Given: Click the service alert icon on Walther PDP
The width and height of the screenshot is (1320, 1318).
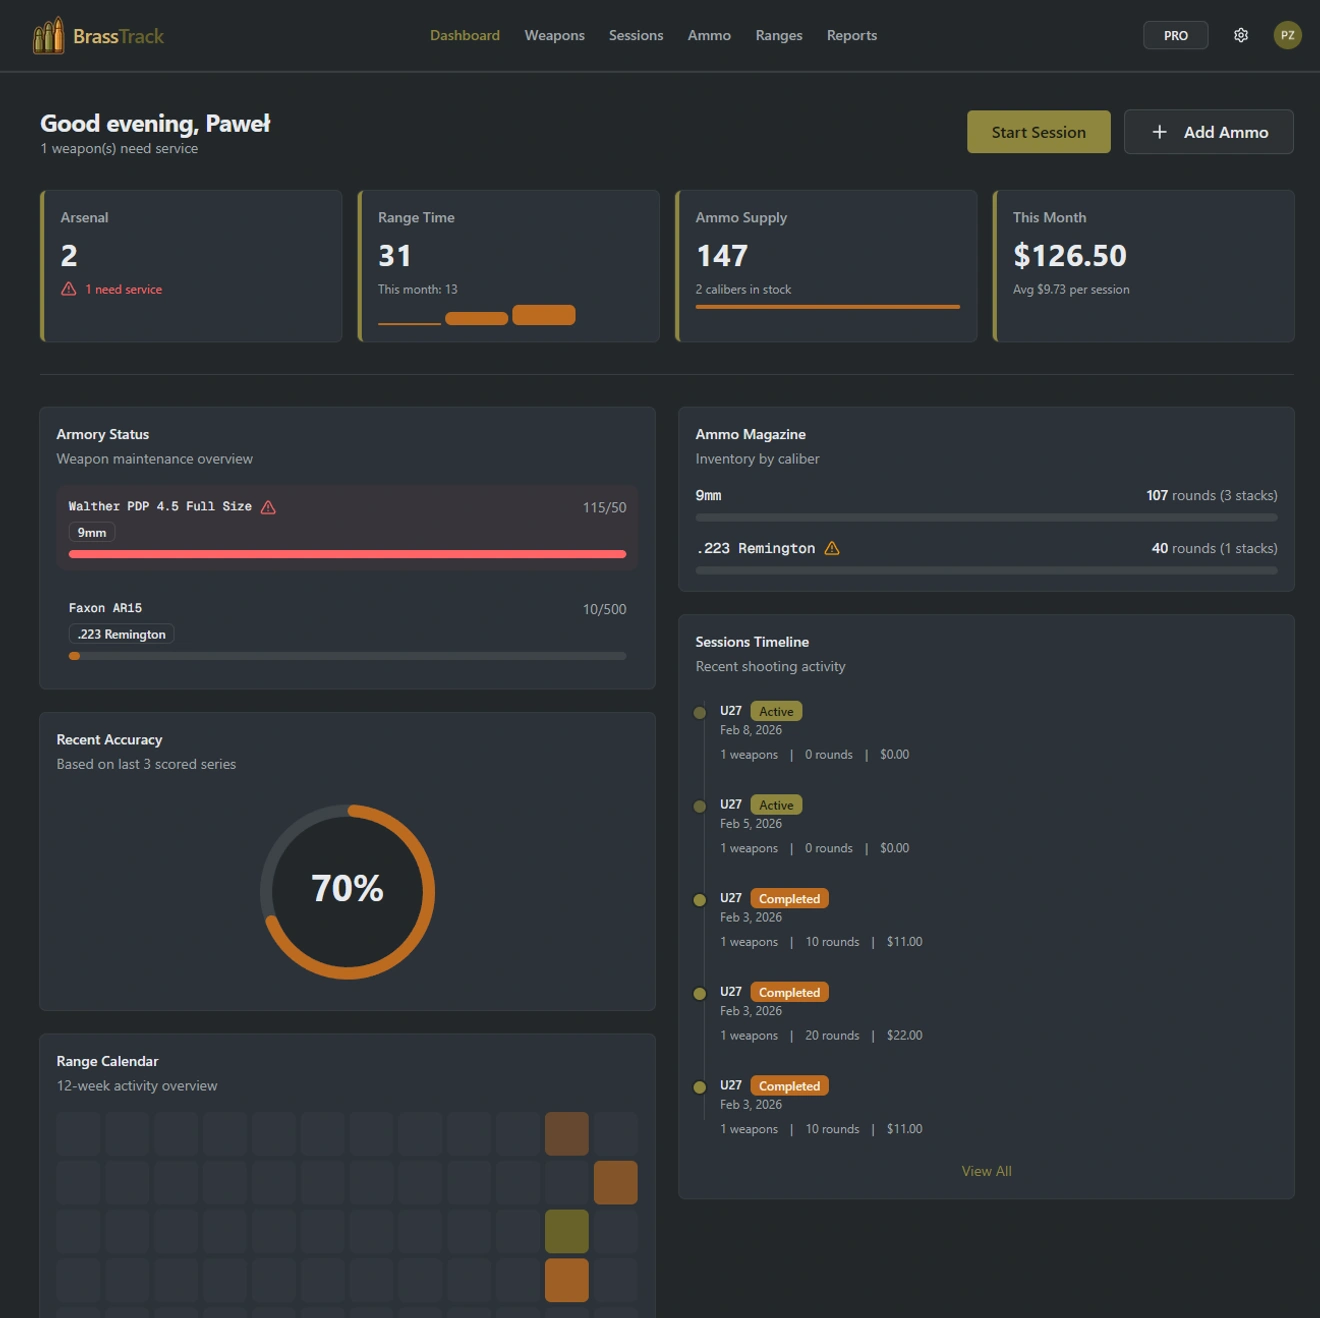Looking at the screenshot, I should [x=267, y=506].
